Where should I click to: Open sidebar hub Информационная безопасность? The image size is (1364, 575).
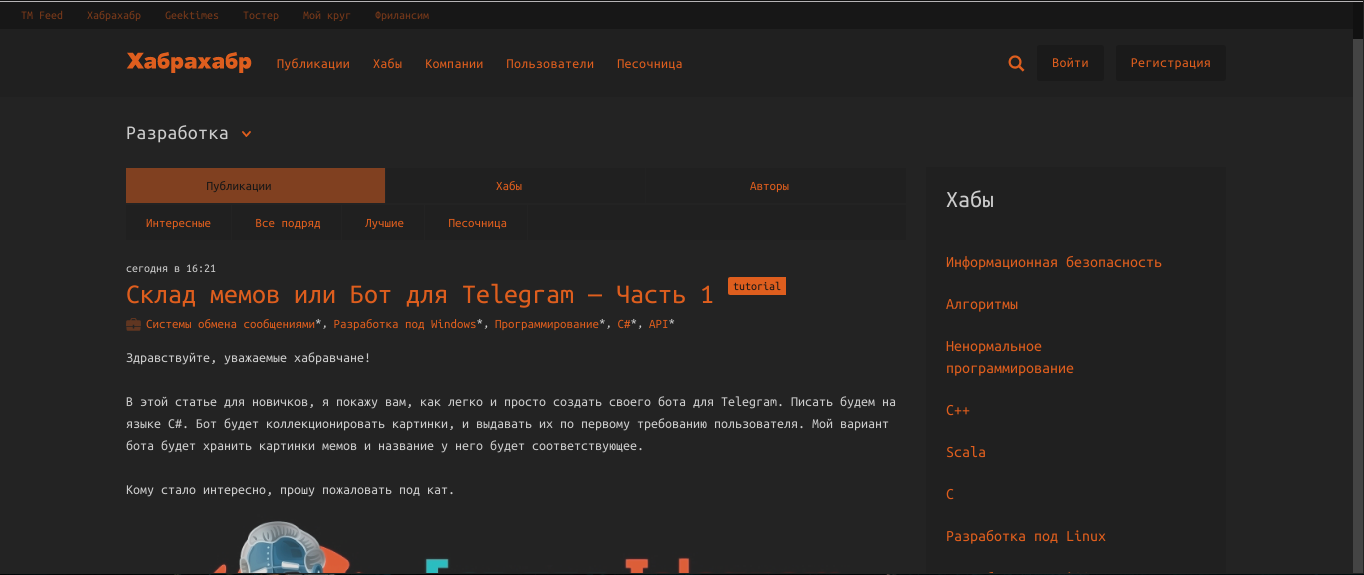[x=1054, y=262]
